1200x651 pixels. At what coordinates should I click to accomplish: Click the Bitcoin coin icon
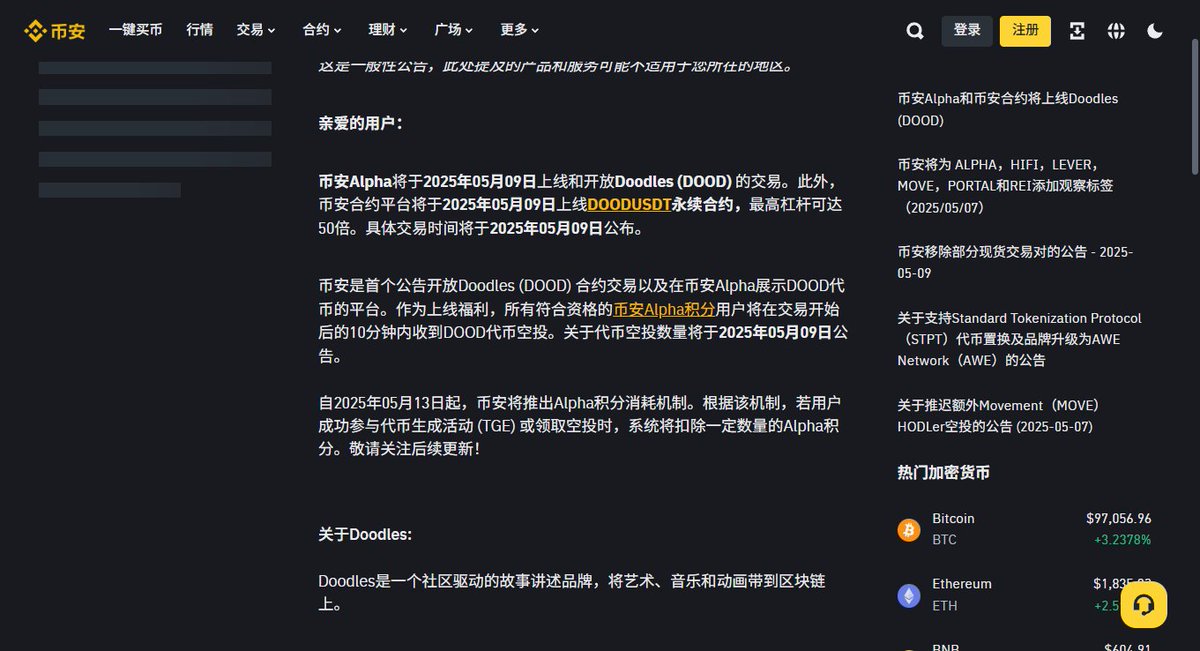(x=909, y=529)
